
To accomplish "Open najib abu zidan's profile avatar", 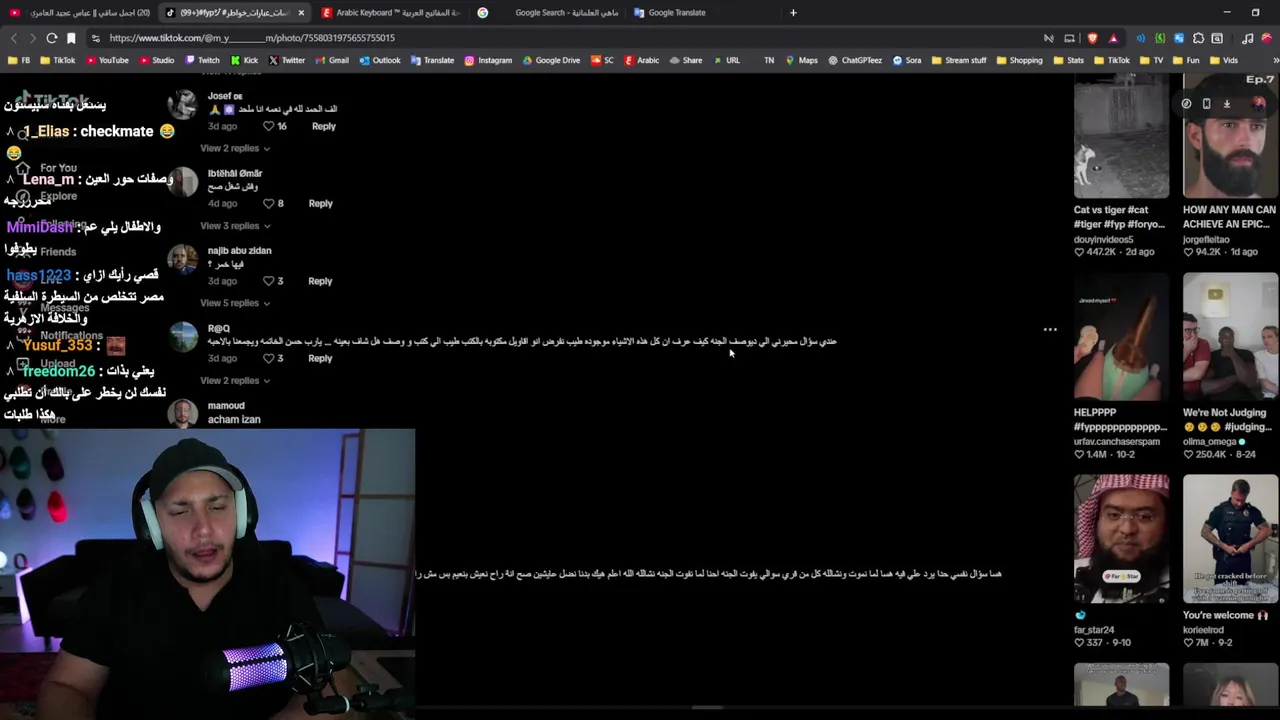I will (183, 259).
